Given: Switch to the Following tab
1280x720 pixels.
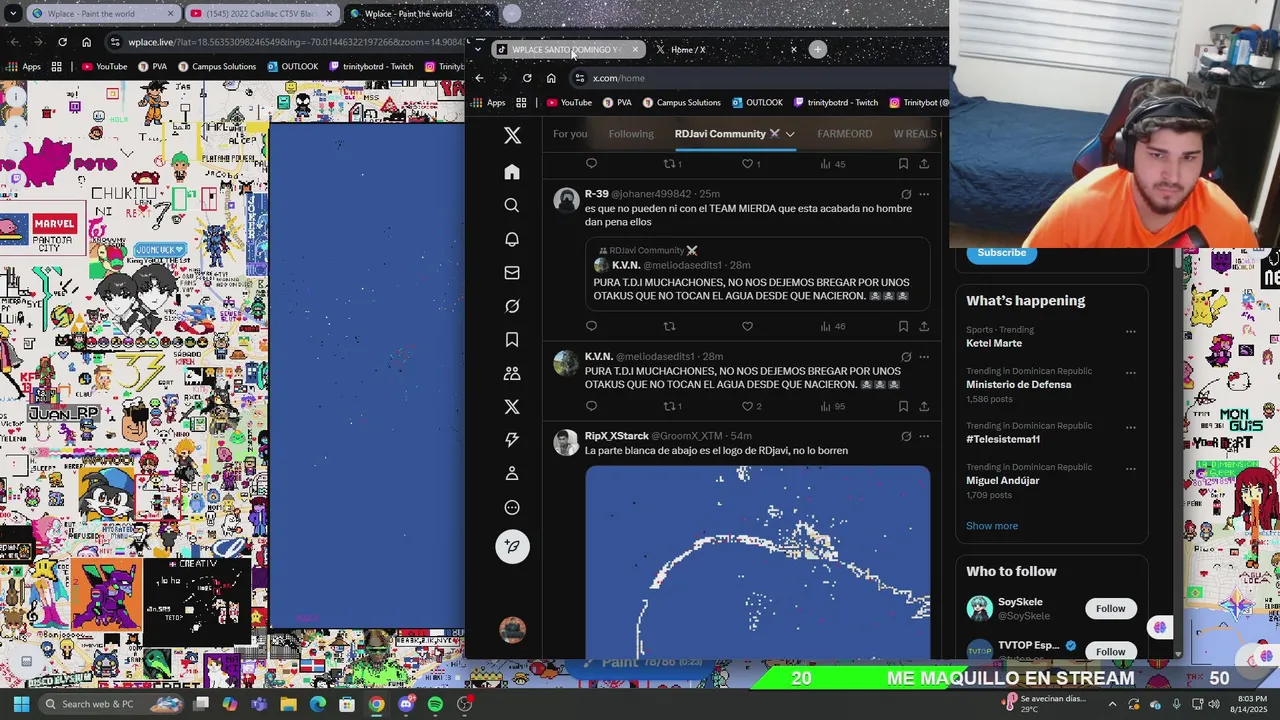Looking at the screenshot, I should click(x=631, y=134).
